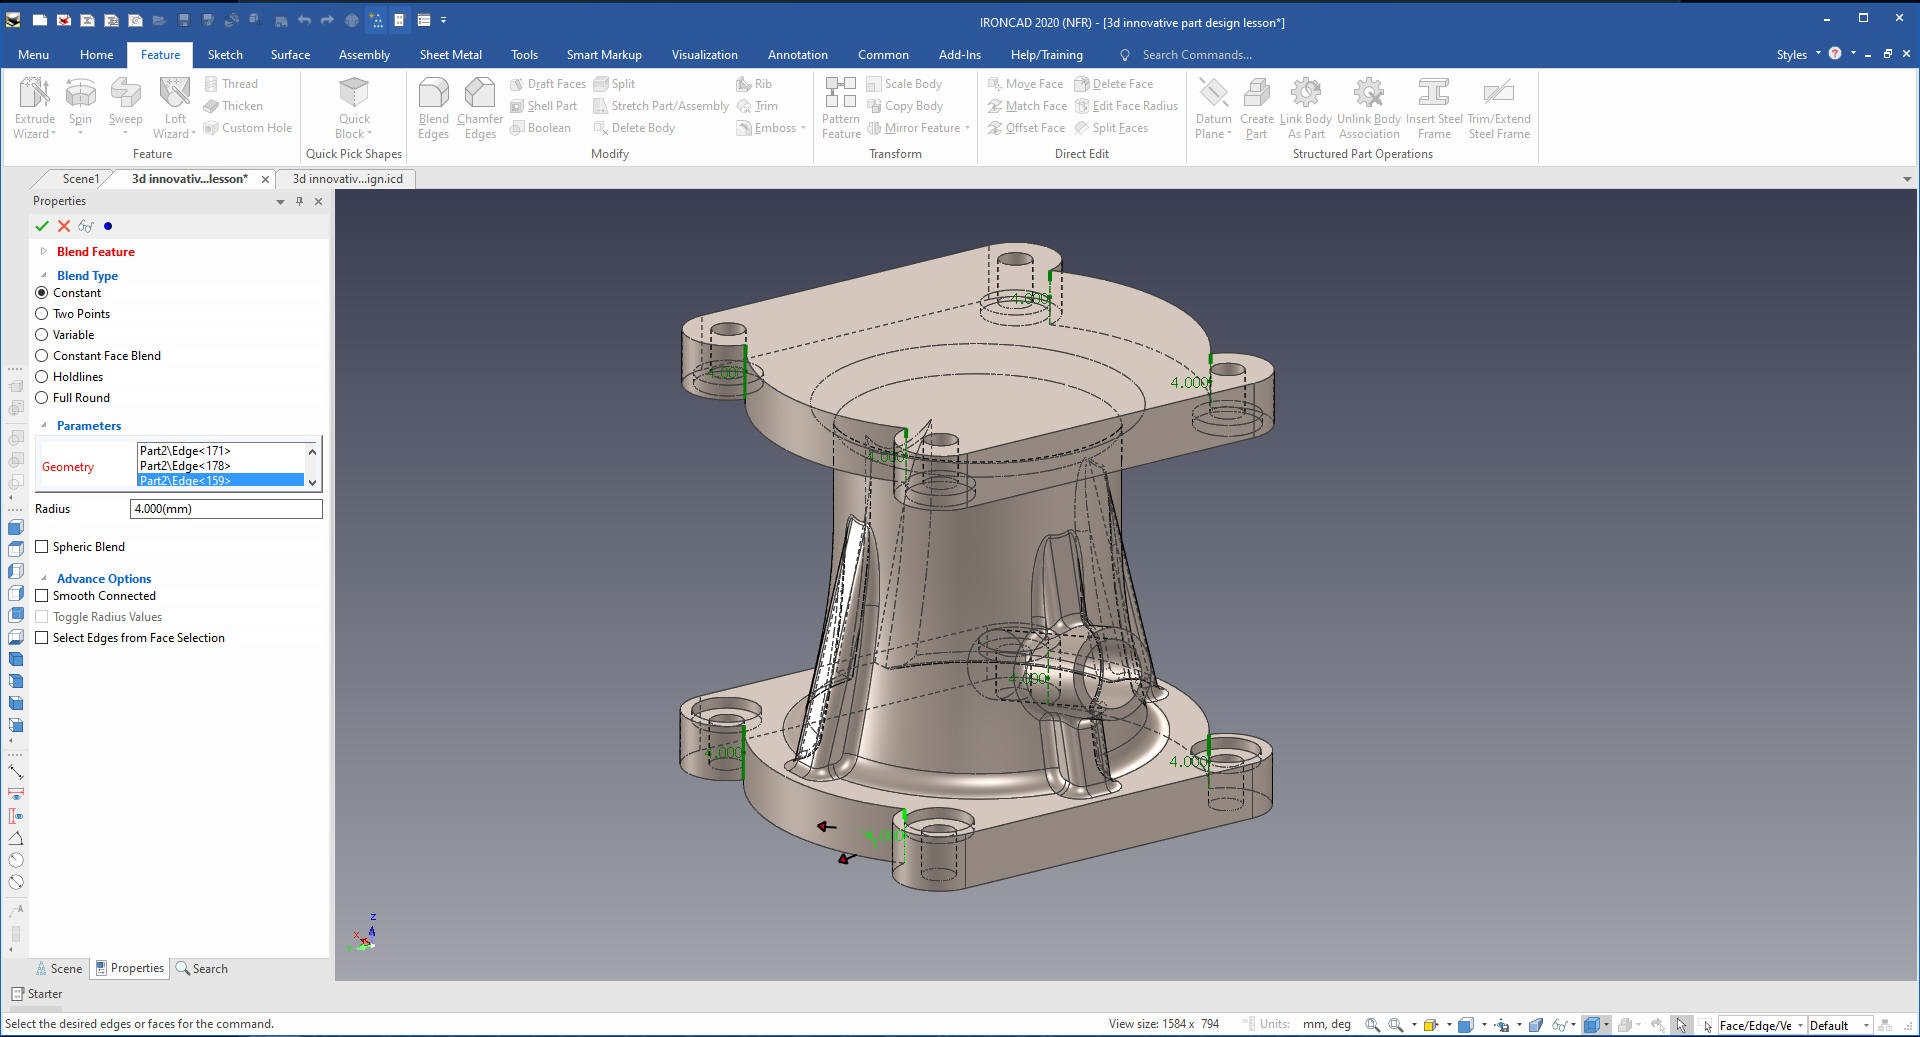Switch to the Sheet Metal ribbon tab
The image size is (1920, 1037).
(450, 55)
